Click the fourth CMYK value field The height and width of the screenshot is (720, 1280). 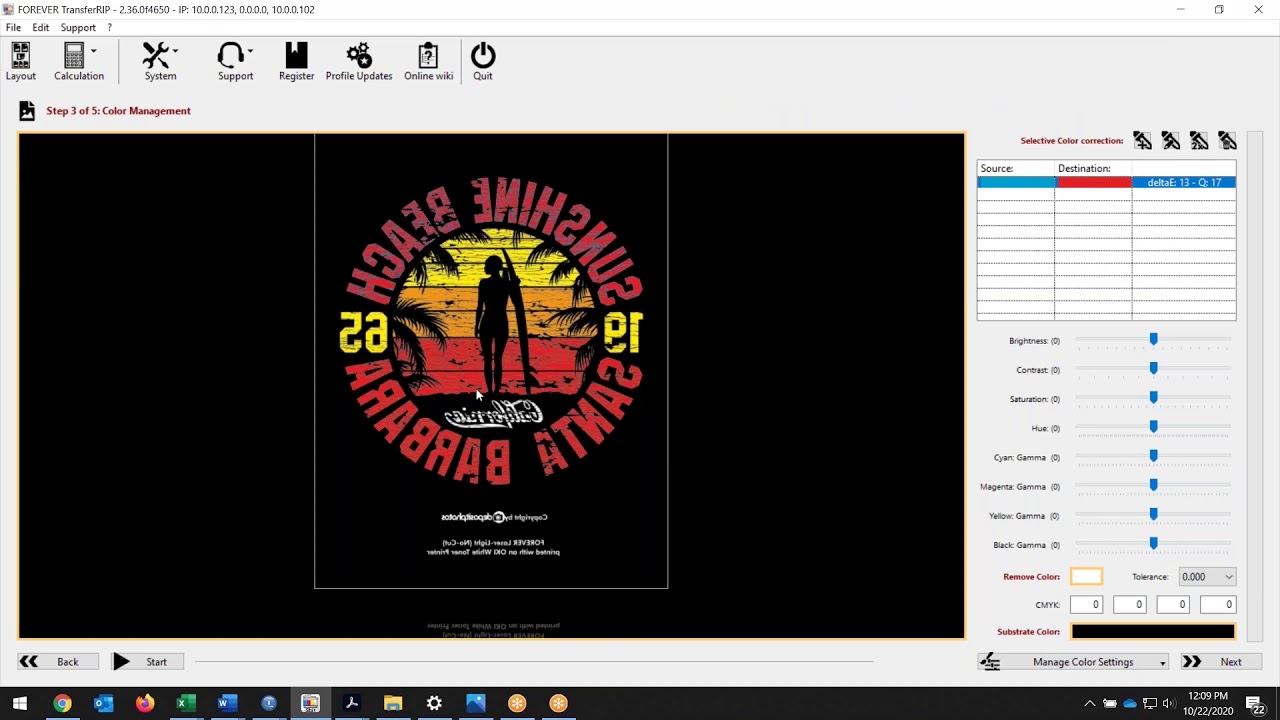pos(1217,605)
